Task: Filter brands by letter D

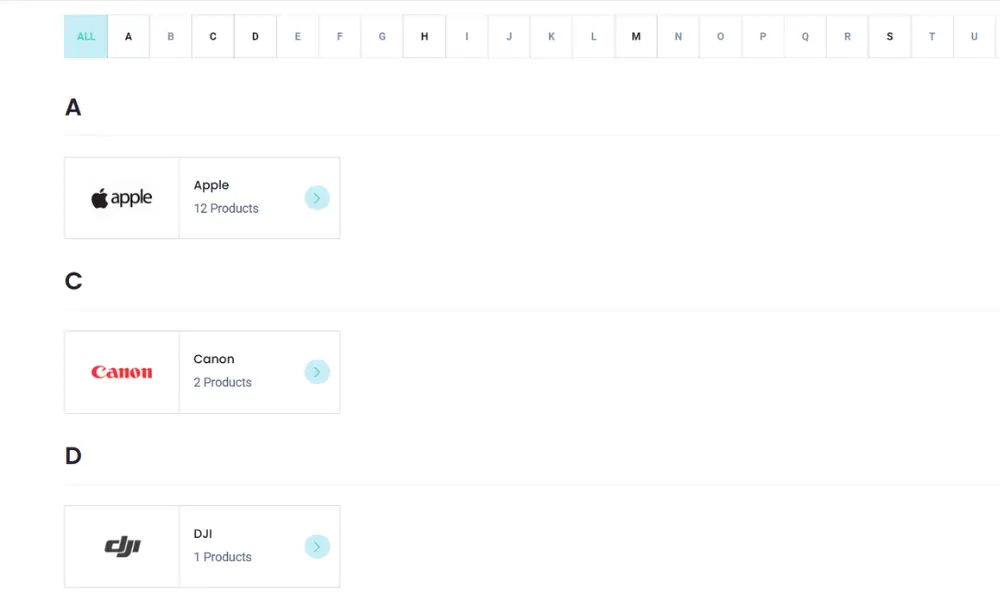Action: (x=255, y=37)
